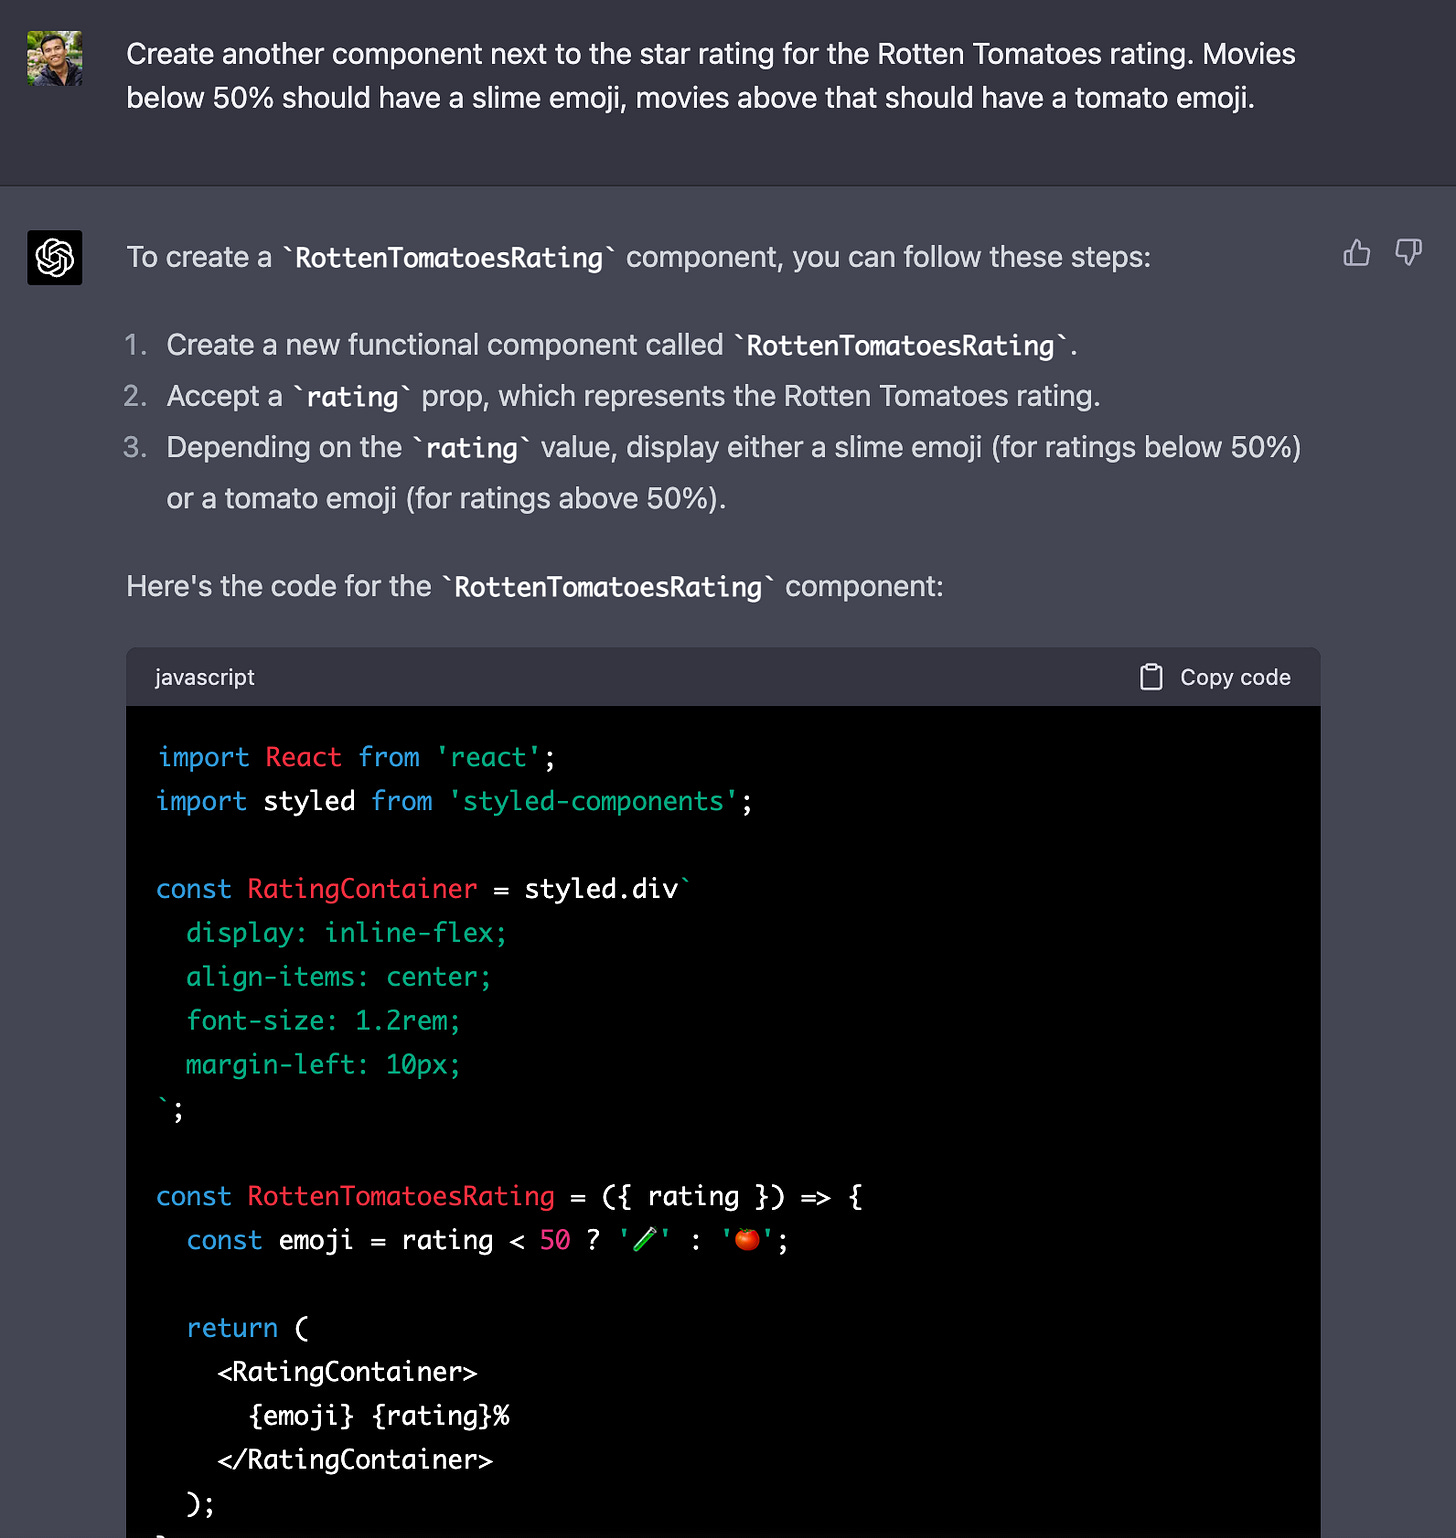
Task: Click the number 50 in the code
Action: pyautogui.click(x=555, y=1240)
